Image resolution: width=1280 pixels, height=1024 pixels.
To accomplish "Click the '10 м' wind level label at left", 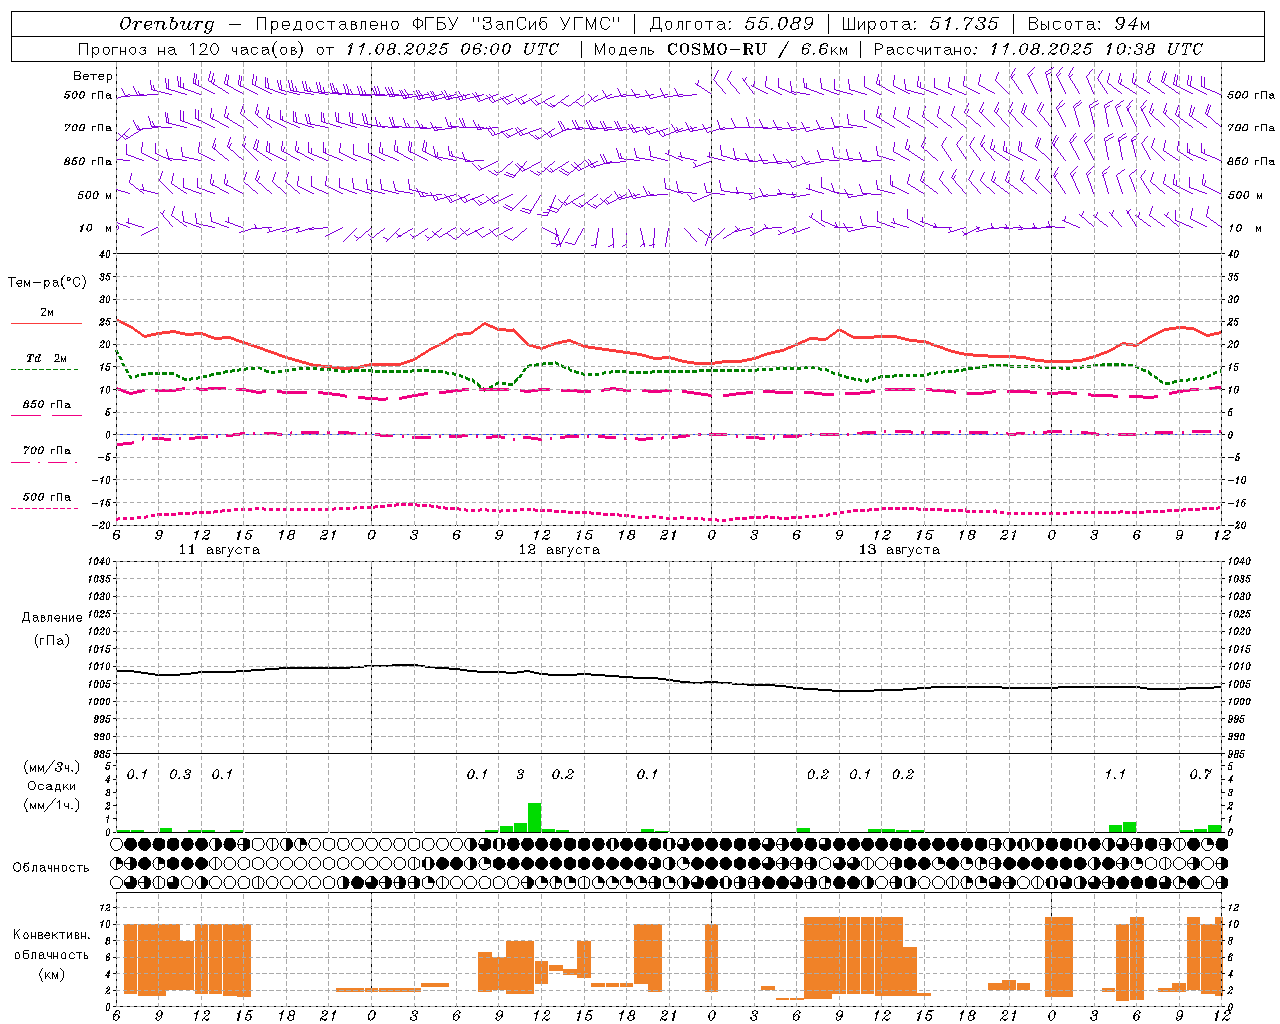I will [96, 229].
